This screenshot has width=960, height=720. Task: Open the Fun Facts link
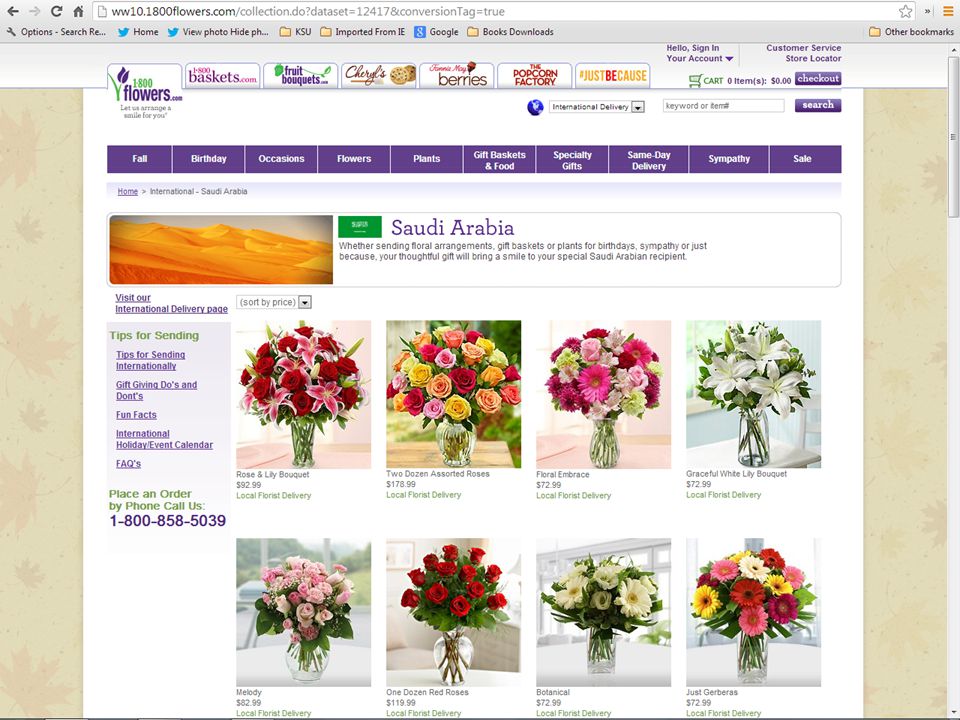[137, 414]
